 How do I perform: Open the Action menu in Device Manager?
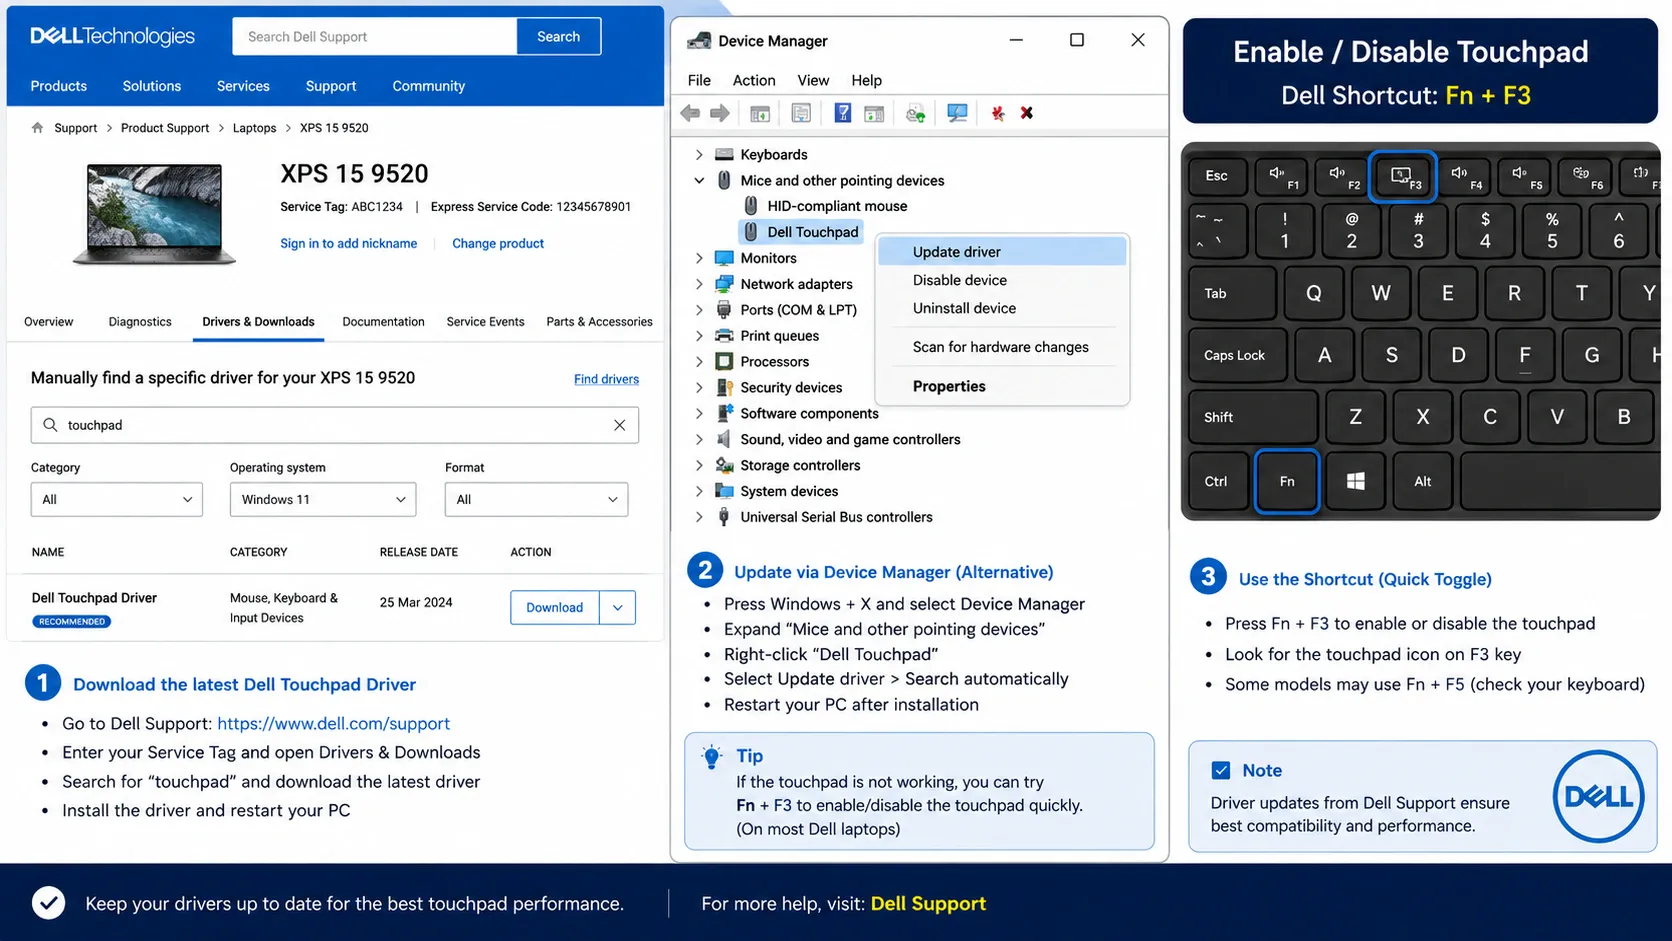pyautogui.click(x=754, y=80)
